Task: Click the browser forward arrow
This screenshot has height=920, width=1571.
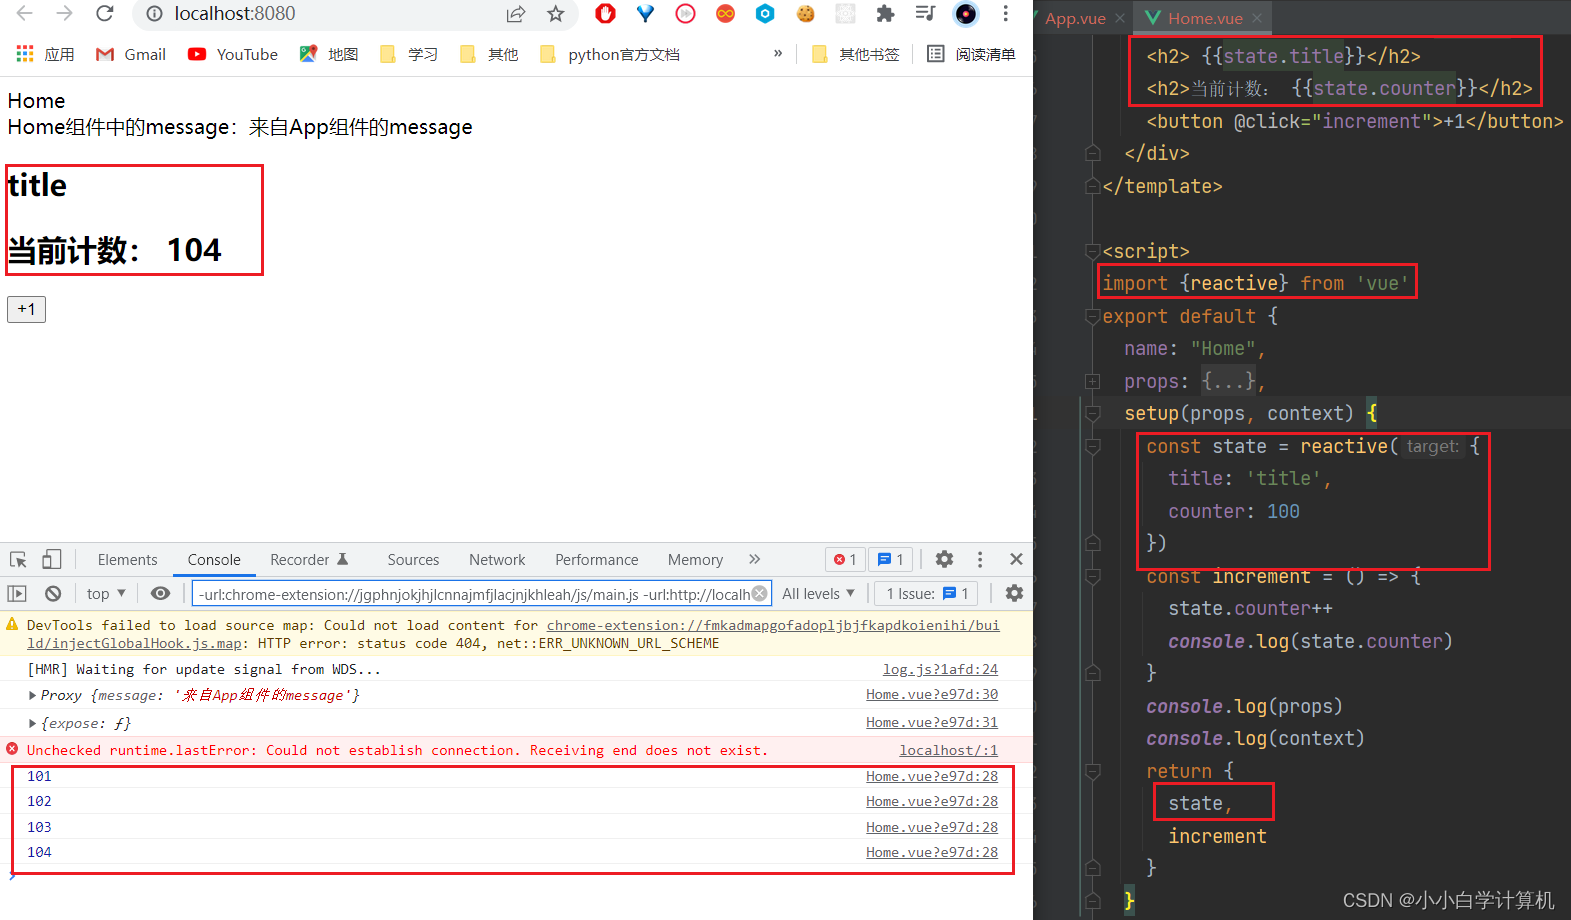Action: (65, 13)
